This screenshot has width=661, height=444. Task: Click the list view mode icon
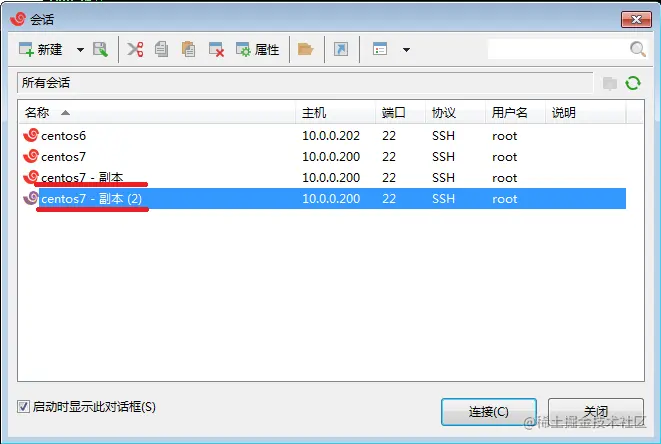pos(380,50)
